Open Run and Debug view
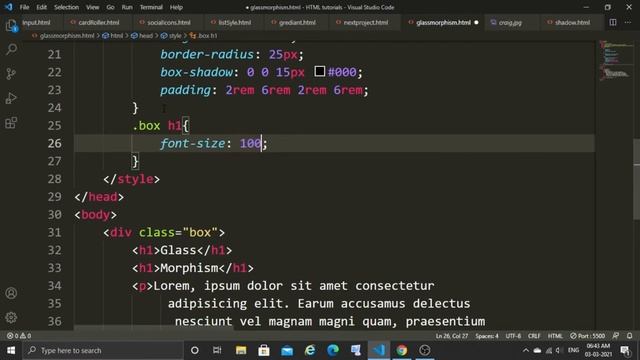The height and width of the screenshot is (360, 640). click(x=11, y=98)
